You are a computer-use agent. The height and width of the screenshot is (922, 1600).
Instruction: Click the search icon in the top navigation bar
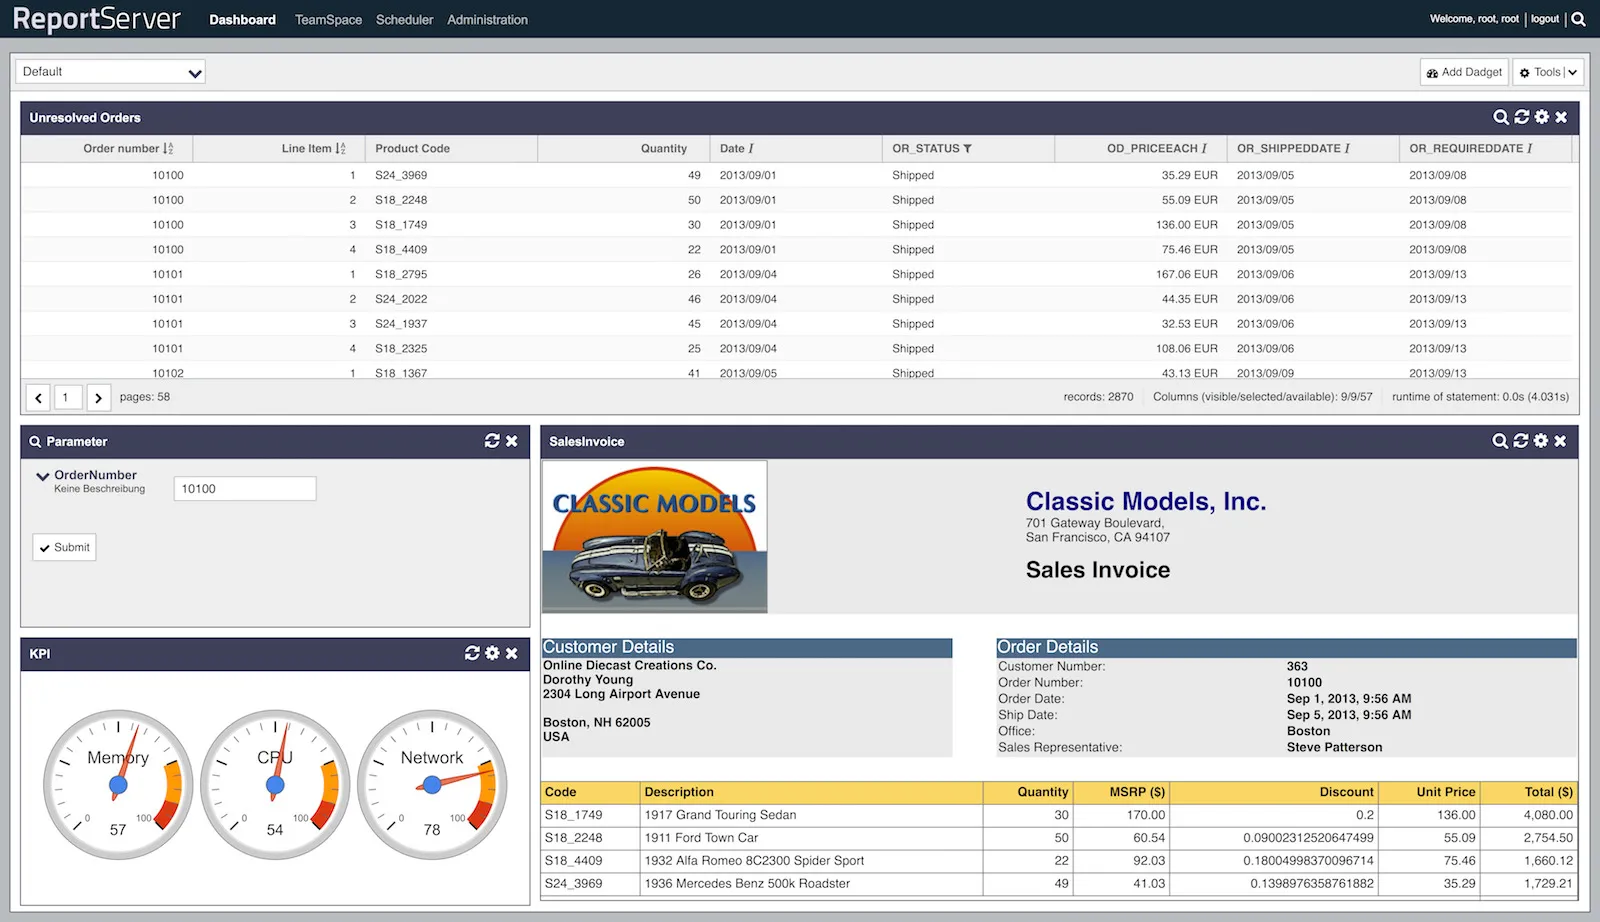point(1578,18)
